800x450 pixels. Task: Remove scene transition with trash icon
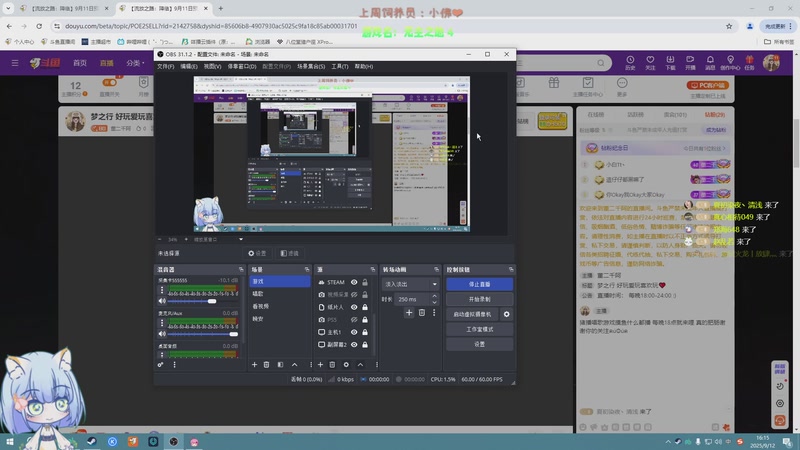click(x=421, y=312)
